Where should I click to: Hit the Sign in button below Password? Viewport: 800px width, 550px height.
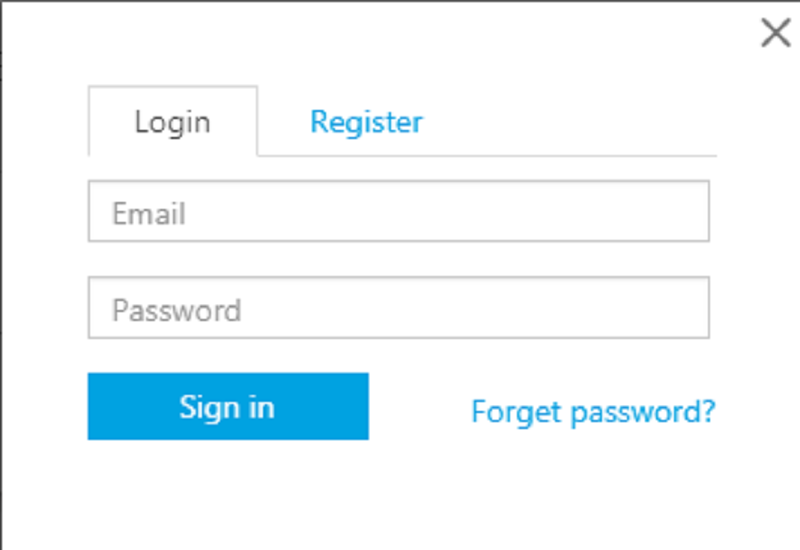click(228, 406)
